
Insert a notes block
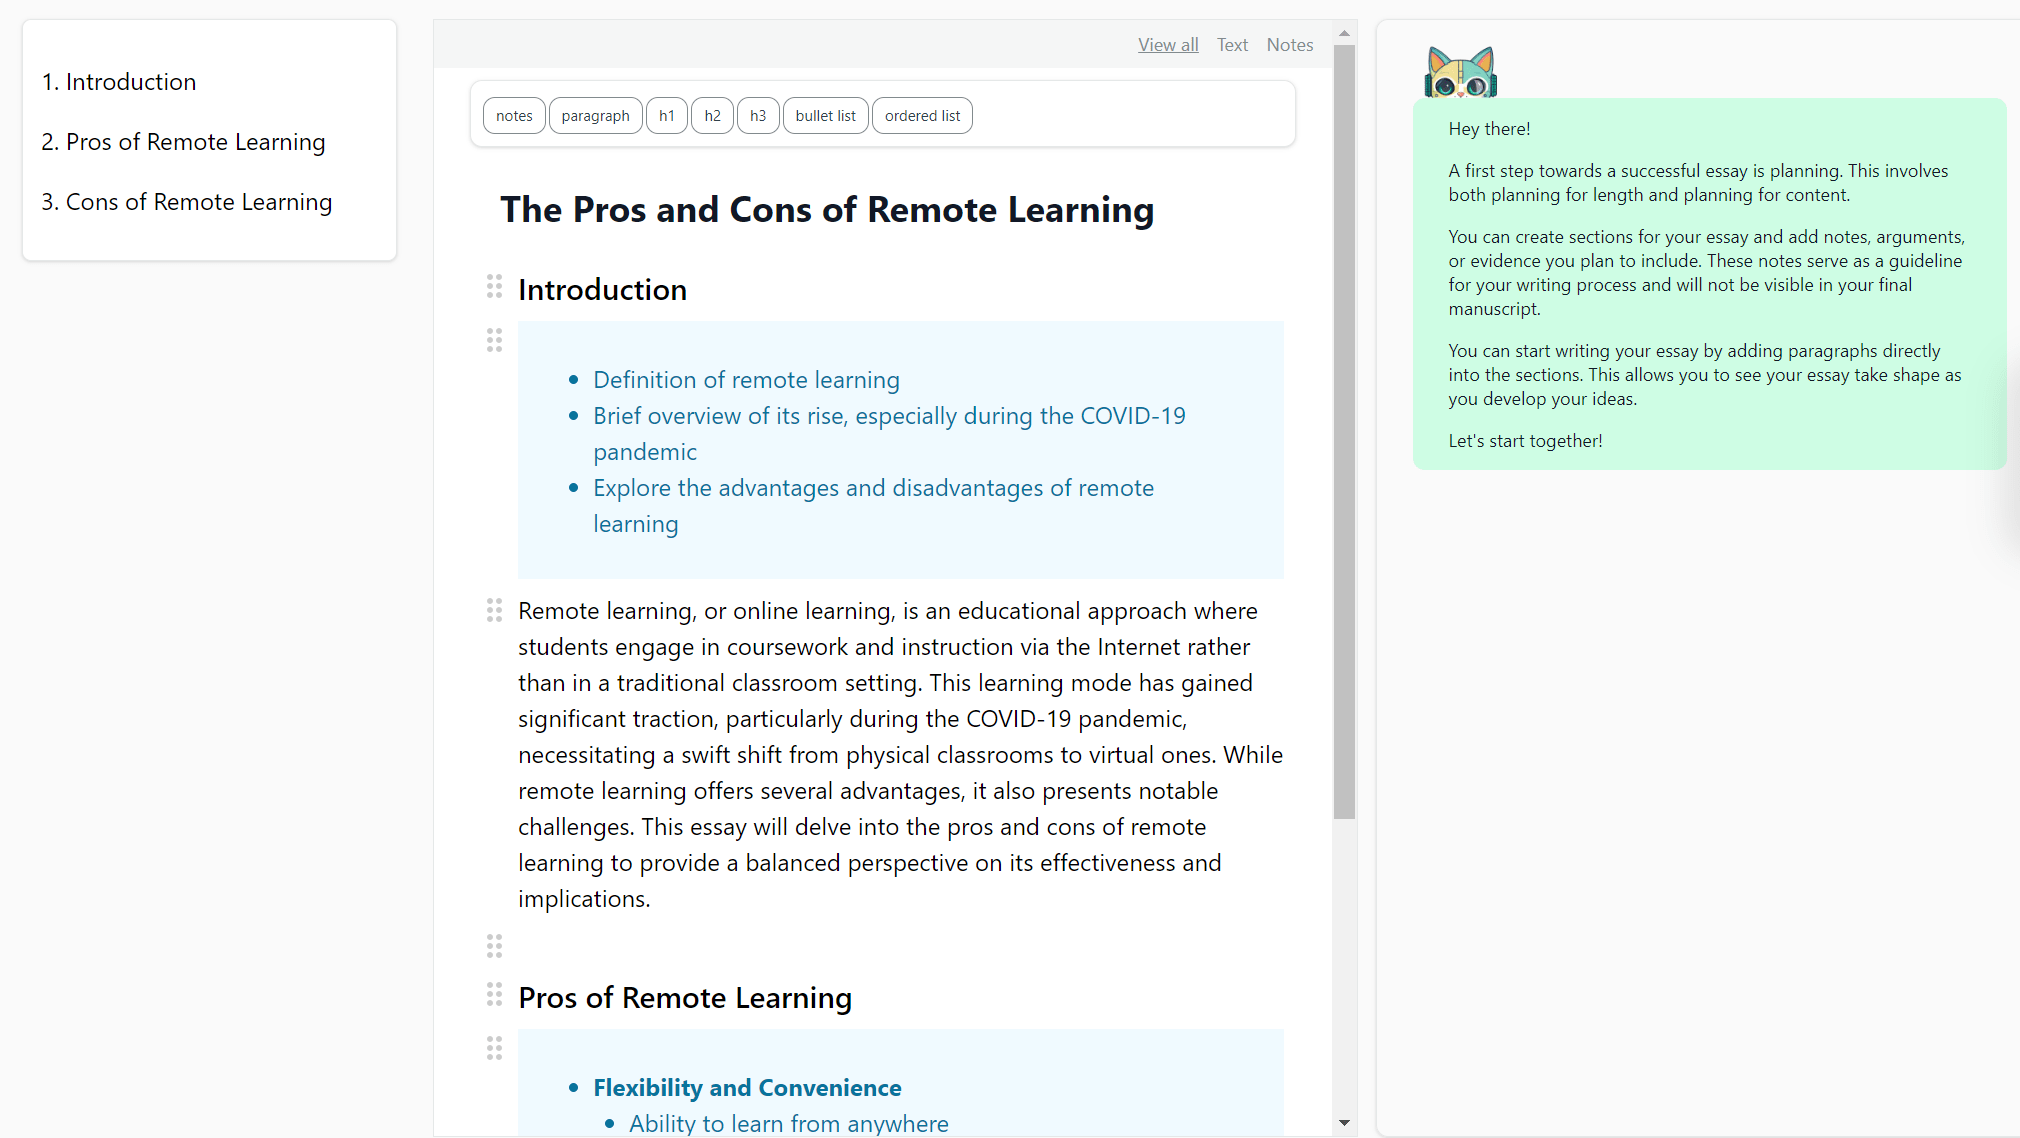514,116
